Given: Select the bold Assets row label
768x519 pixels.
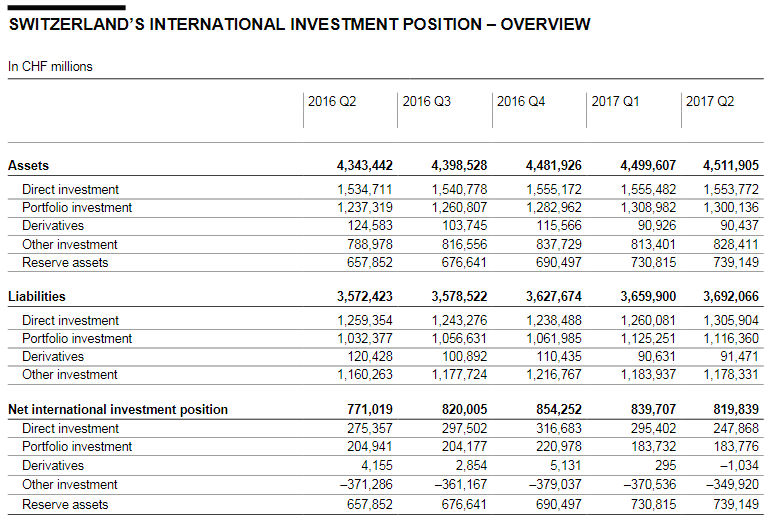Looking at the screenshot, I should coord(28,166).
